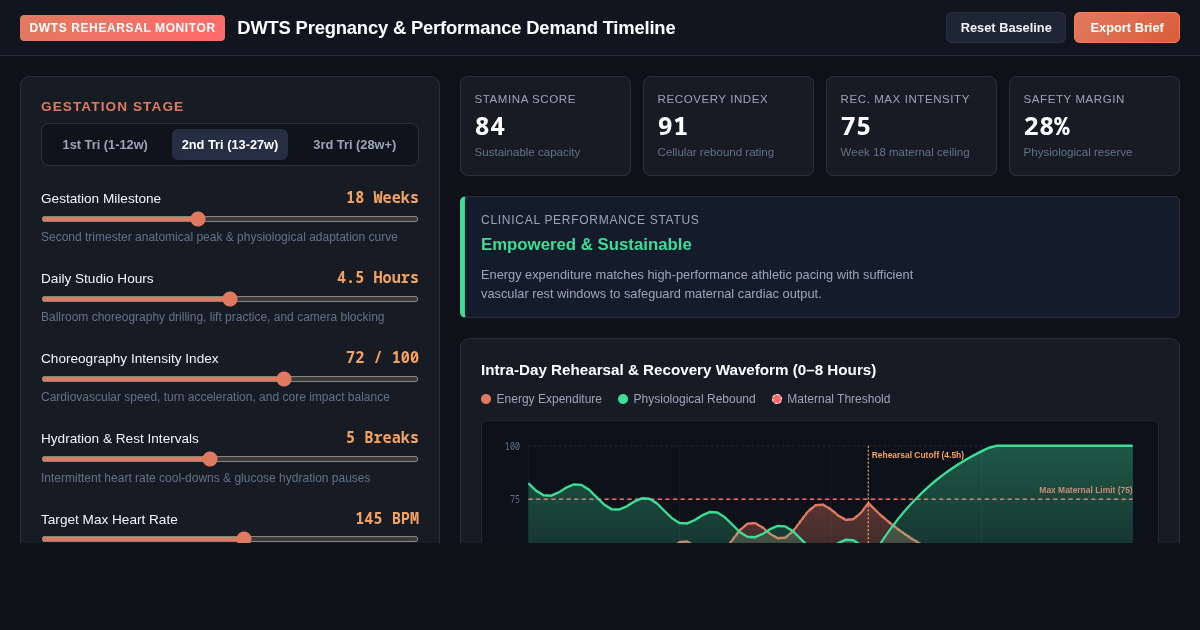Toggle the Maternal Threshold legend dot
This screenshot has width=1200, height=630.
(777, 399)
